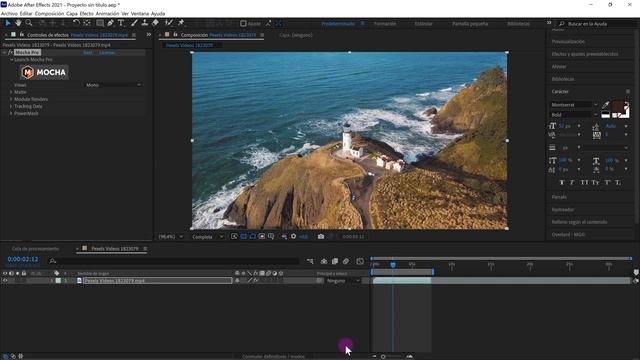The image size is (640, 360).
Task: Select the Clone Stamp tool
Action: coord(144,23)
